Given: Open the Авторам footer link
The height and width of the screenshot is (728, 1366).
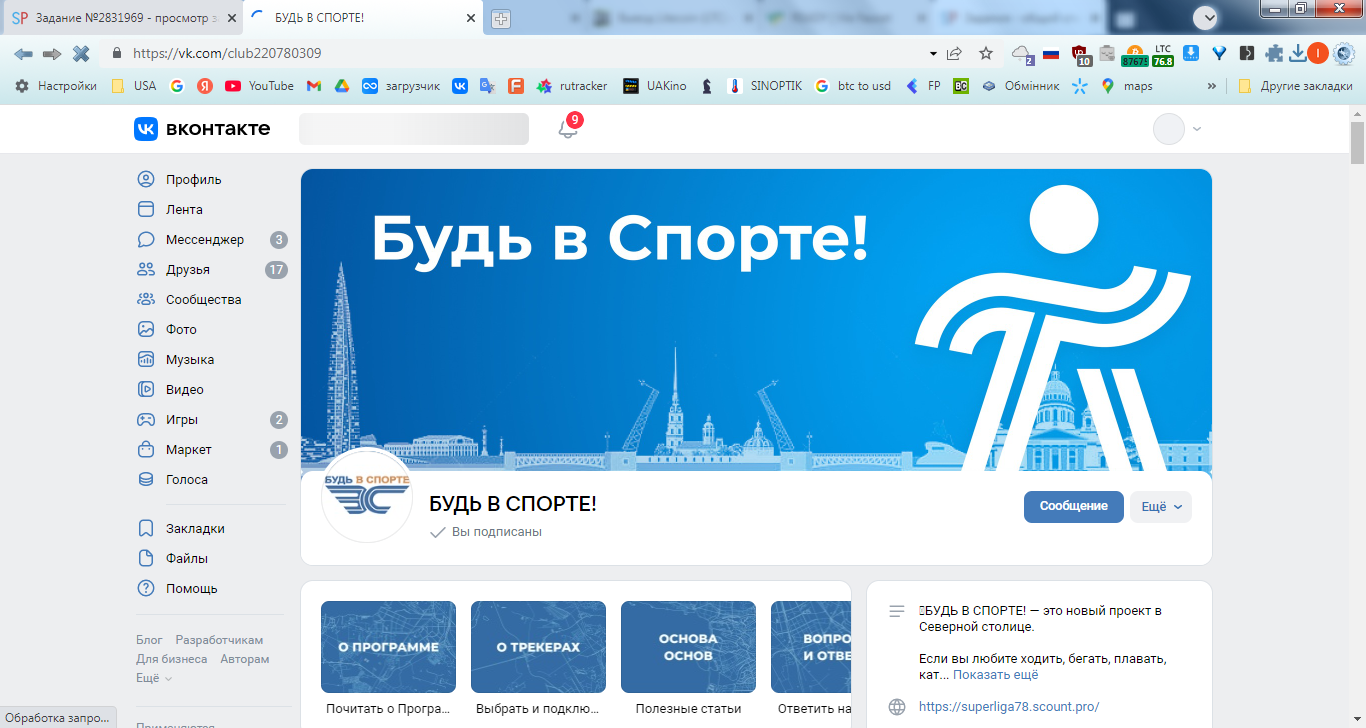Looking at the screenshot, I should tap(245, 659).
